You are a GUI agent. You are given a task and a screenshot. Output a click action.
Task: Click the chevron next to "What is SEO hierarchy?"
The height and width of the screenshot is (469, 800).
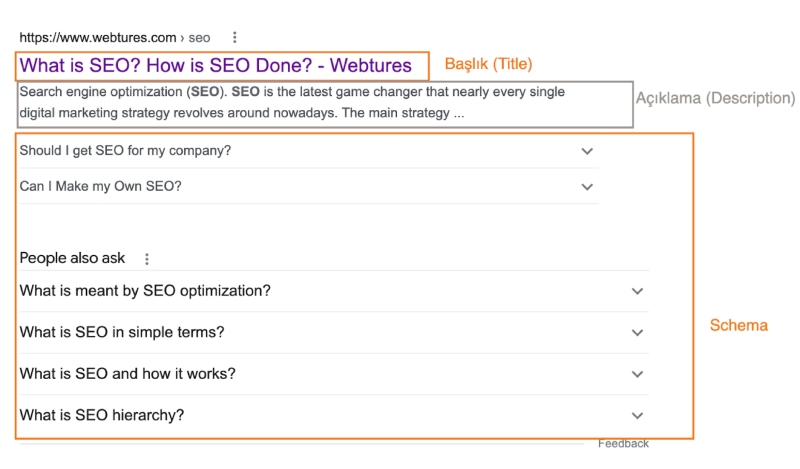pos(638,416)
